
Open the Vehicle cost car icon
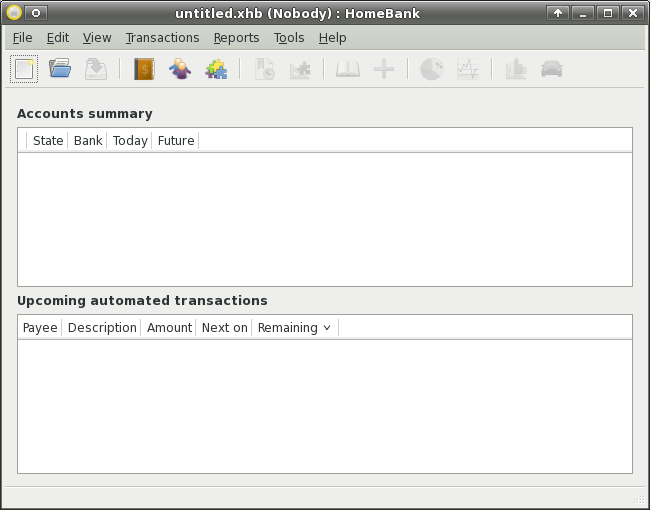click(x=552, y=69)
